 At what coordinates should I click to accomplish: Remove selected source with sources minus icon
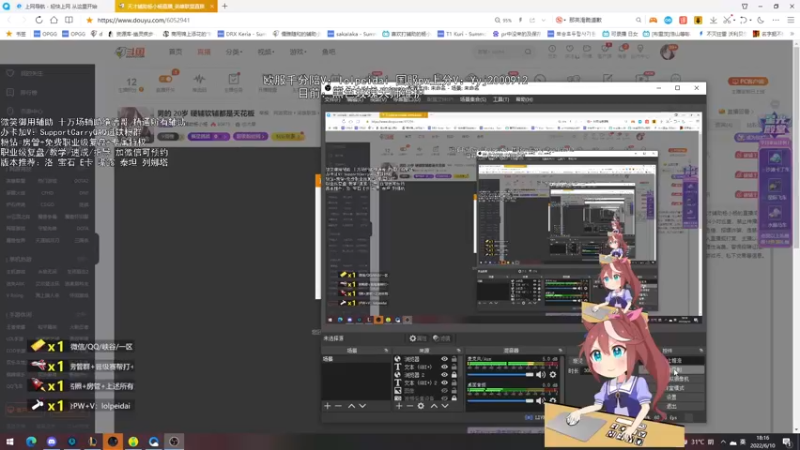(410, 406)
